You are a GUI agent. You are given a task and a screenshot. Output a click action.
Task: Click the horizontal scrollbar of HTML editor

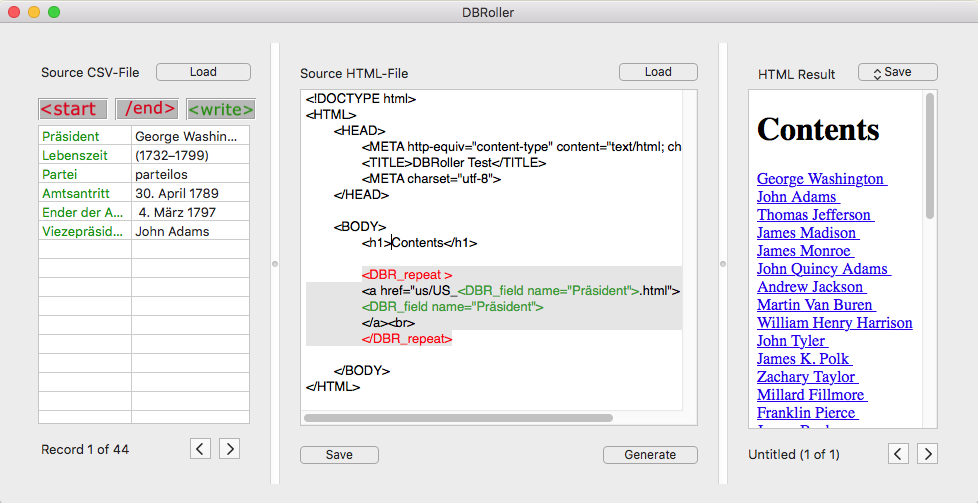[458, 418]
